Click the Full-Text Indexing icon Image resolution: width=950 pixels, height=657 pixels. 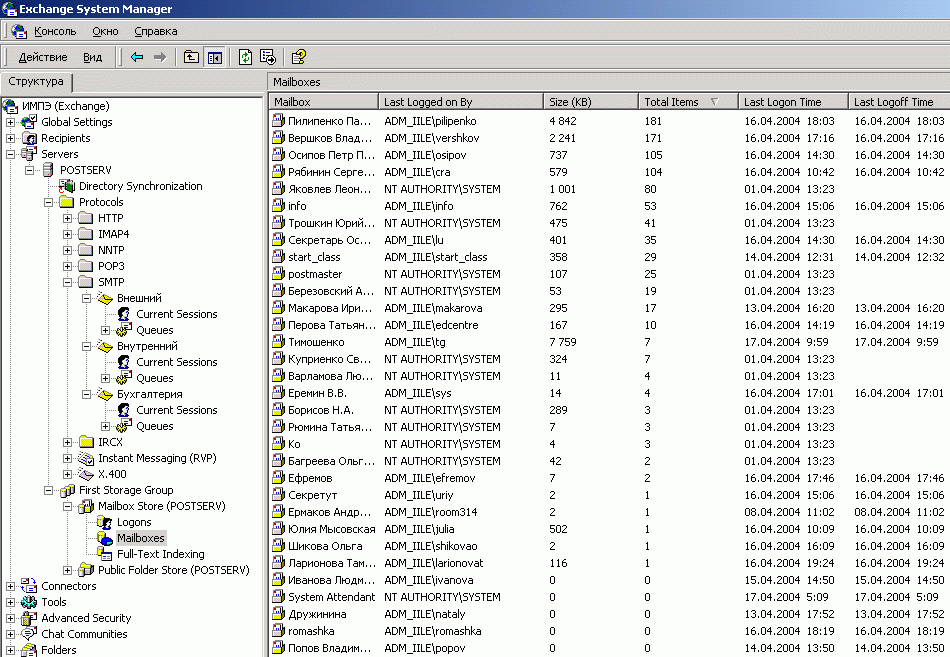105,554
